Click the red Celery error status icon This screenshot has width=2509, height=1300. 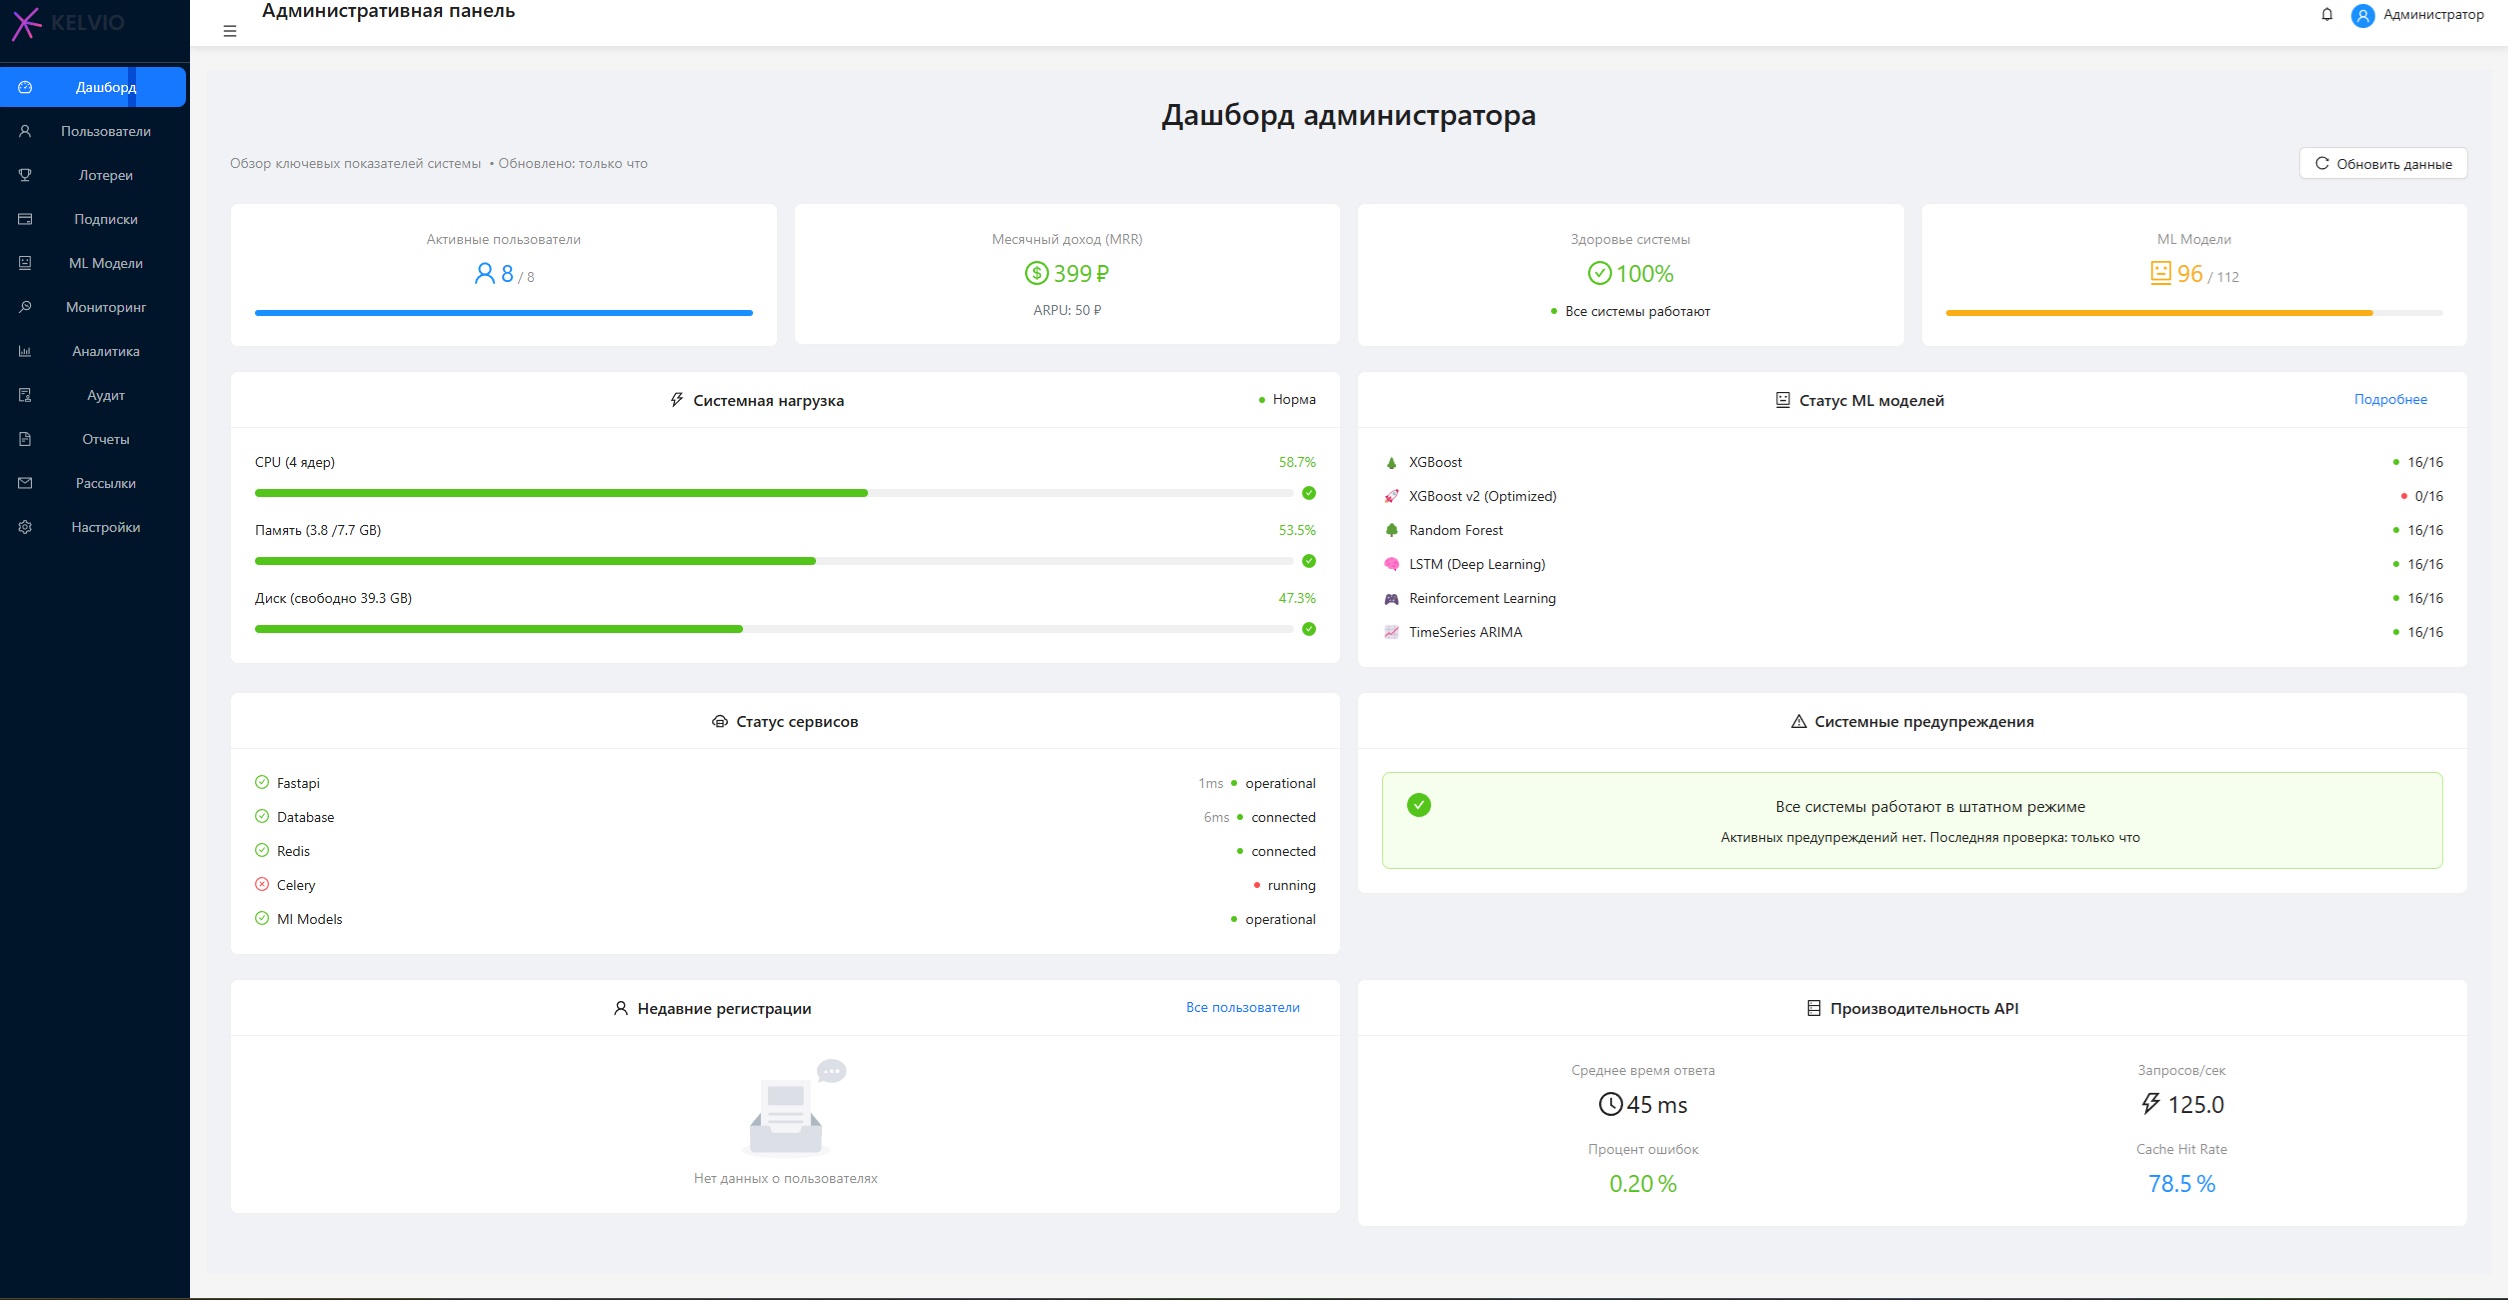coord(262,884)
